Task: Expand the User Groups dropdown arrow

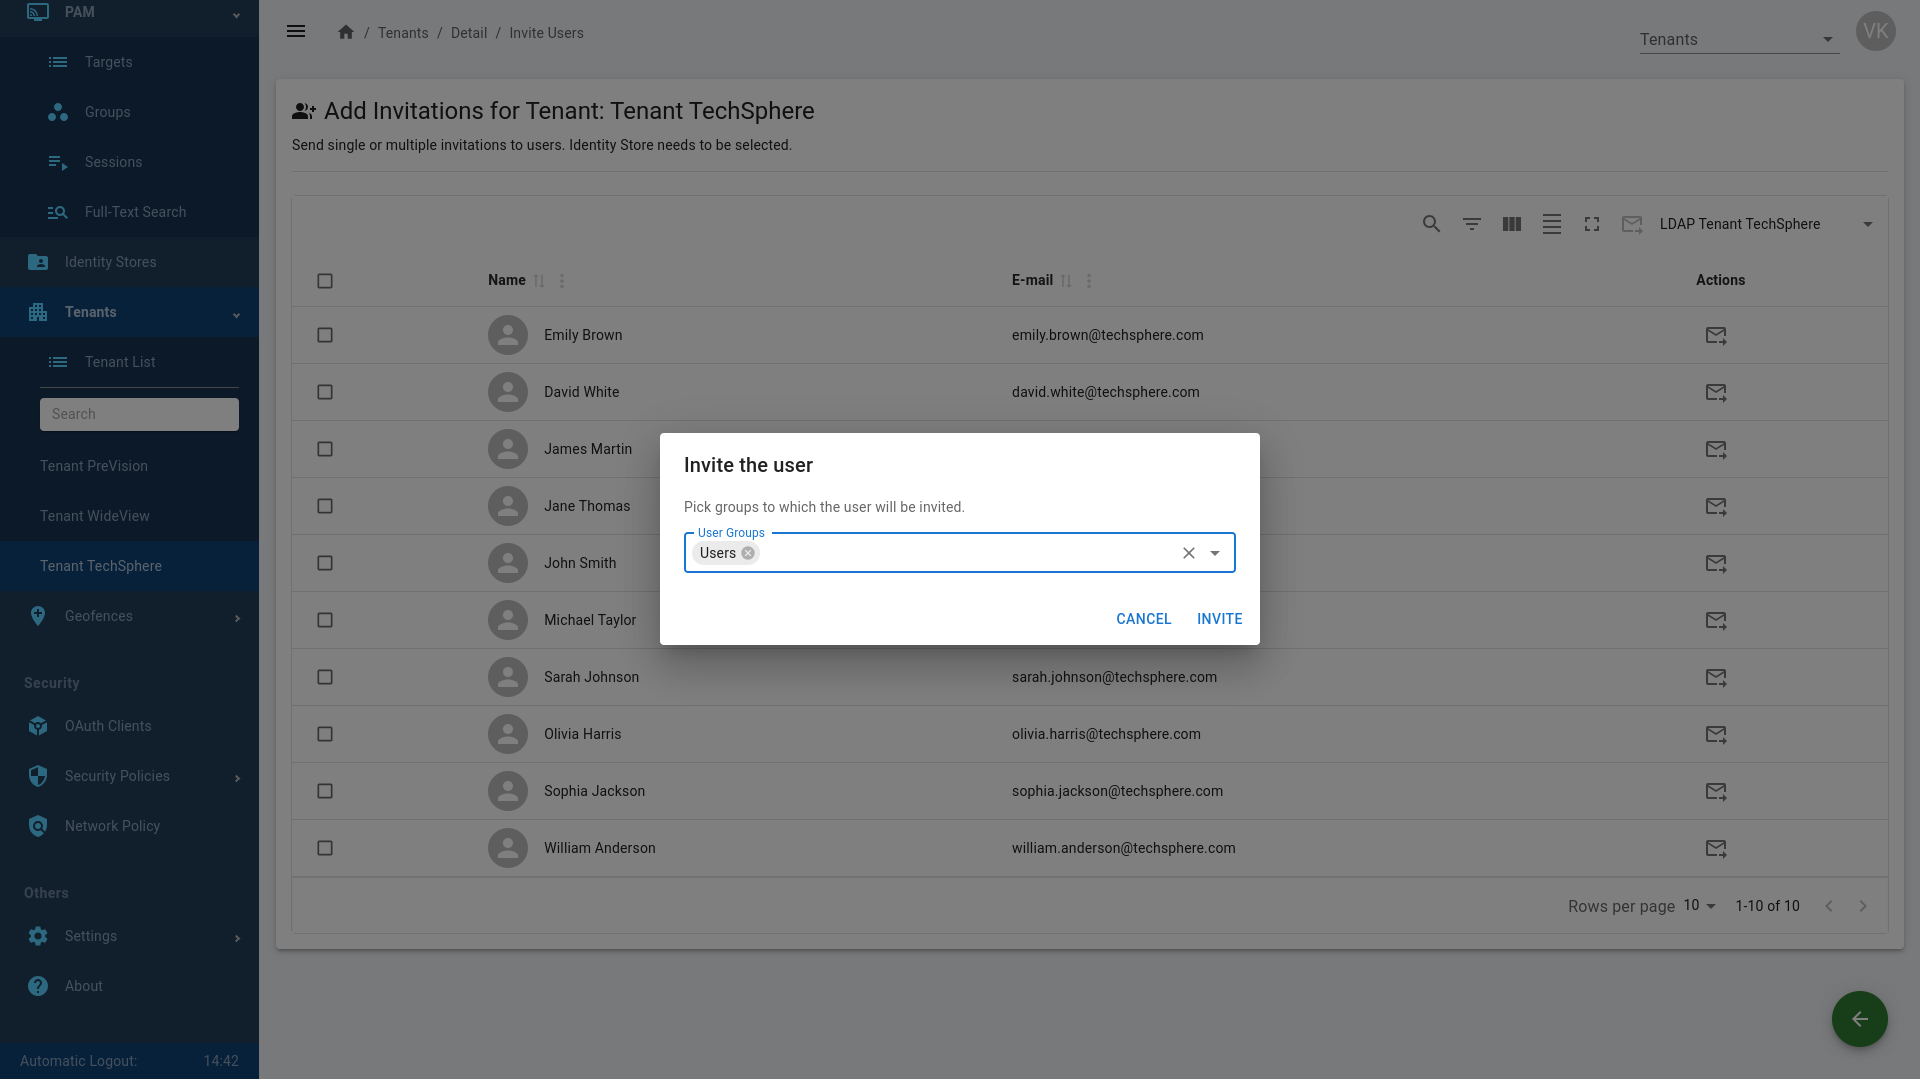Action: click(x=1215, y=553)
